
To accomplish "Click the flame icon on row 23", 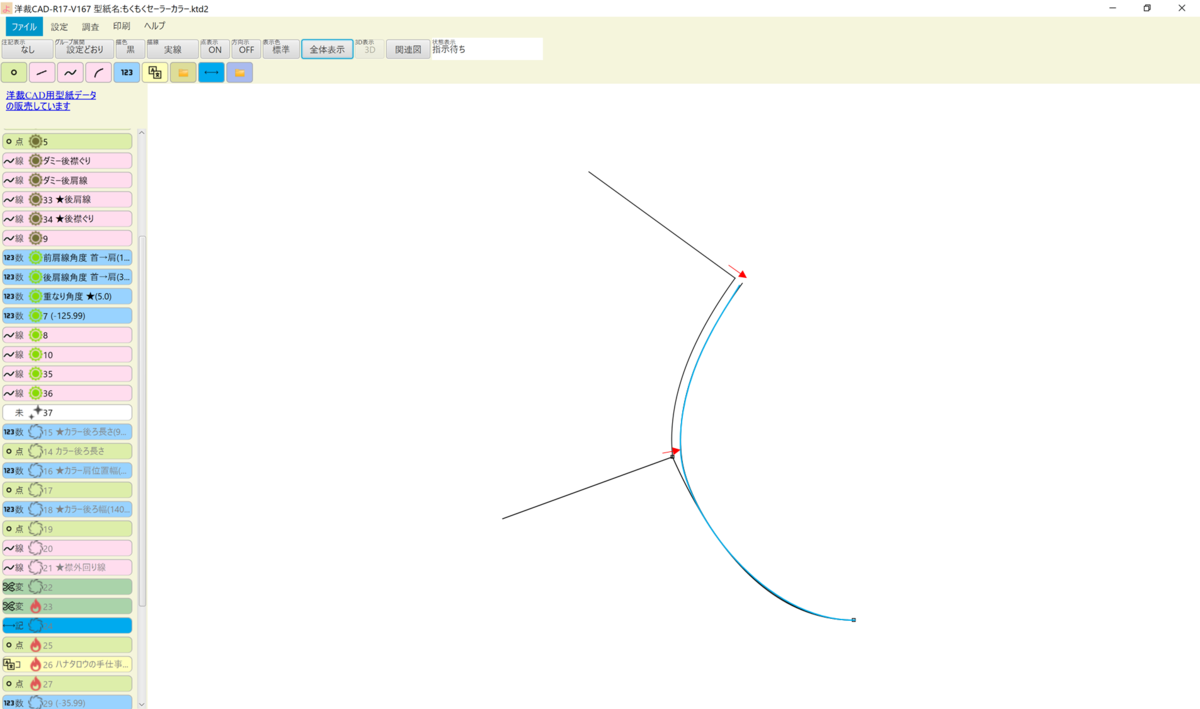I will click(36, 606).
